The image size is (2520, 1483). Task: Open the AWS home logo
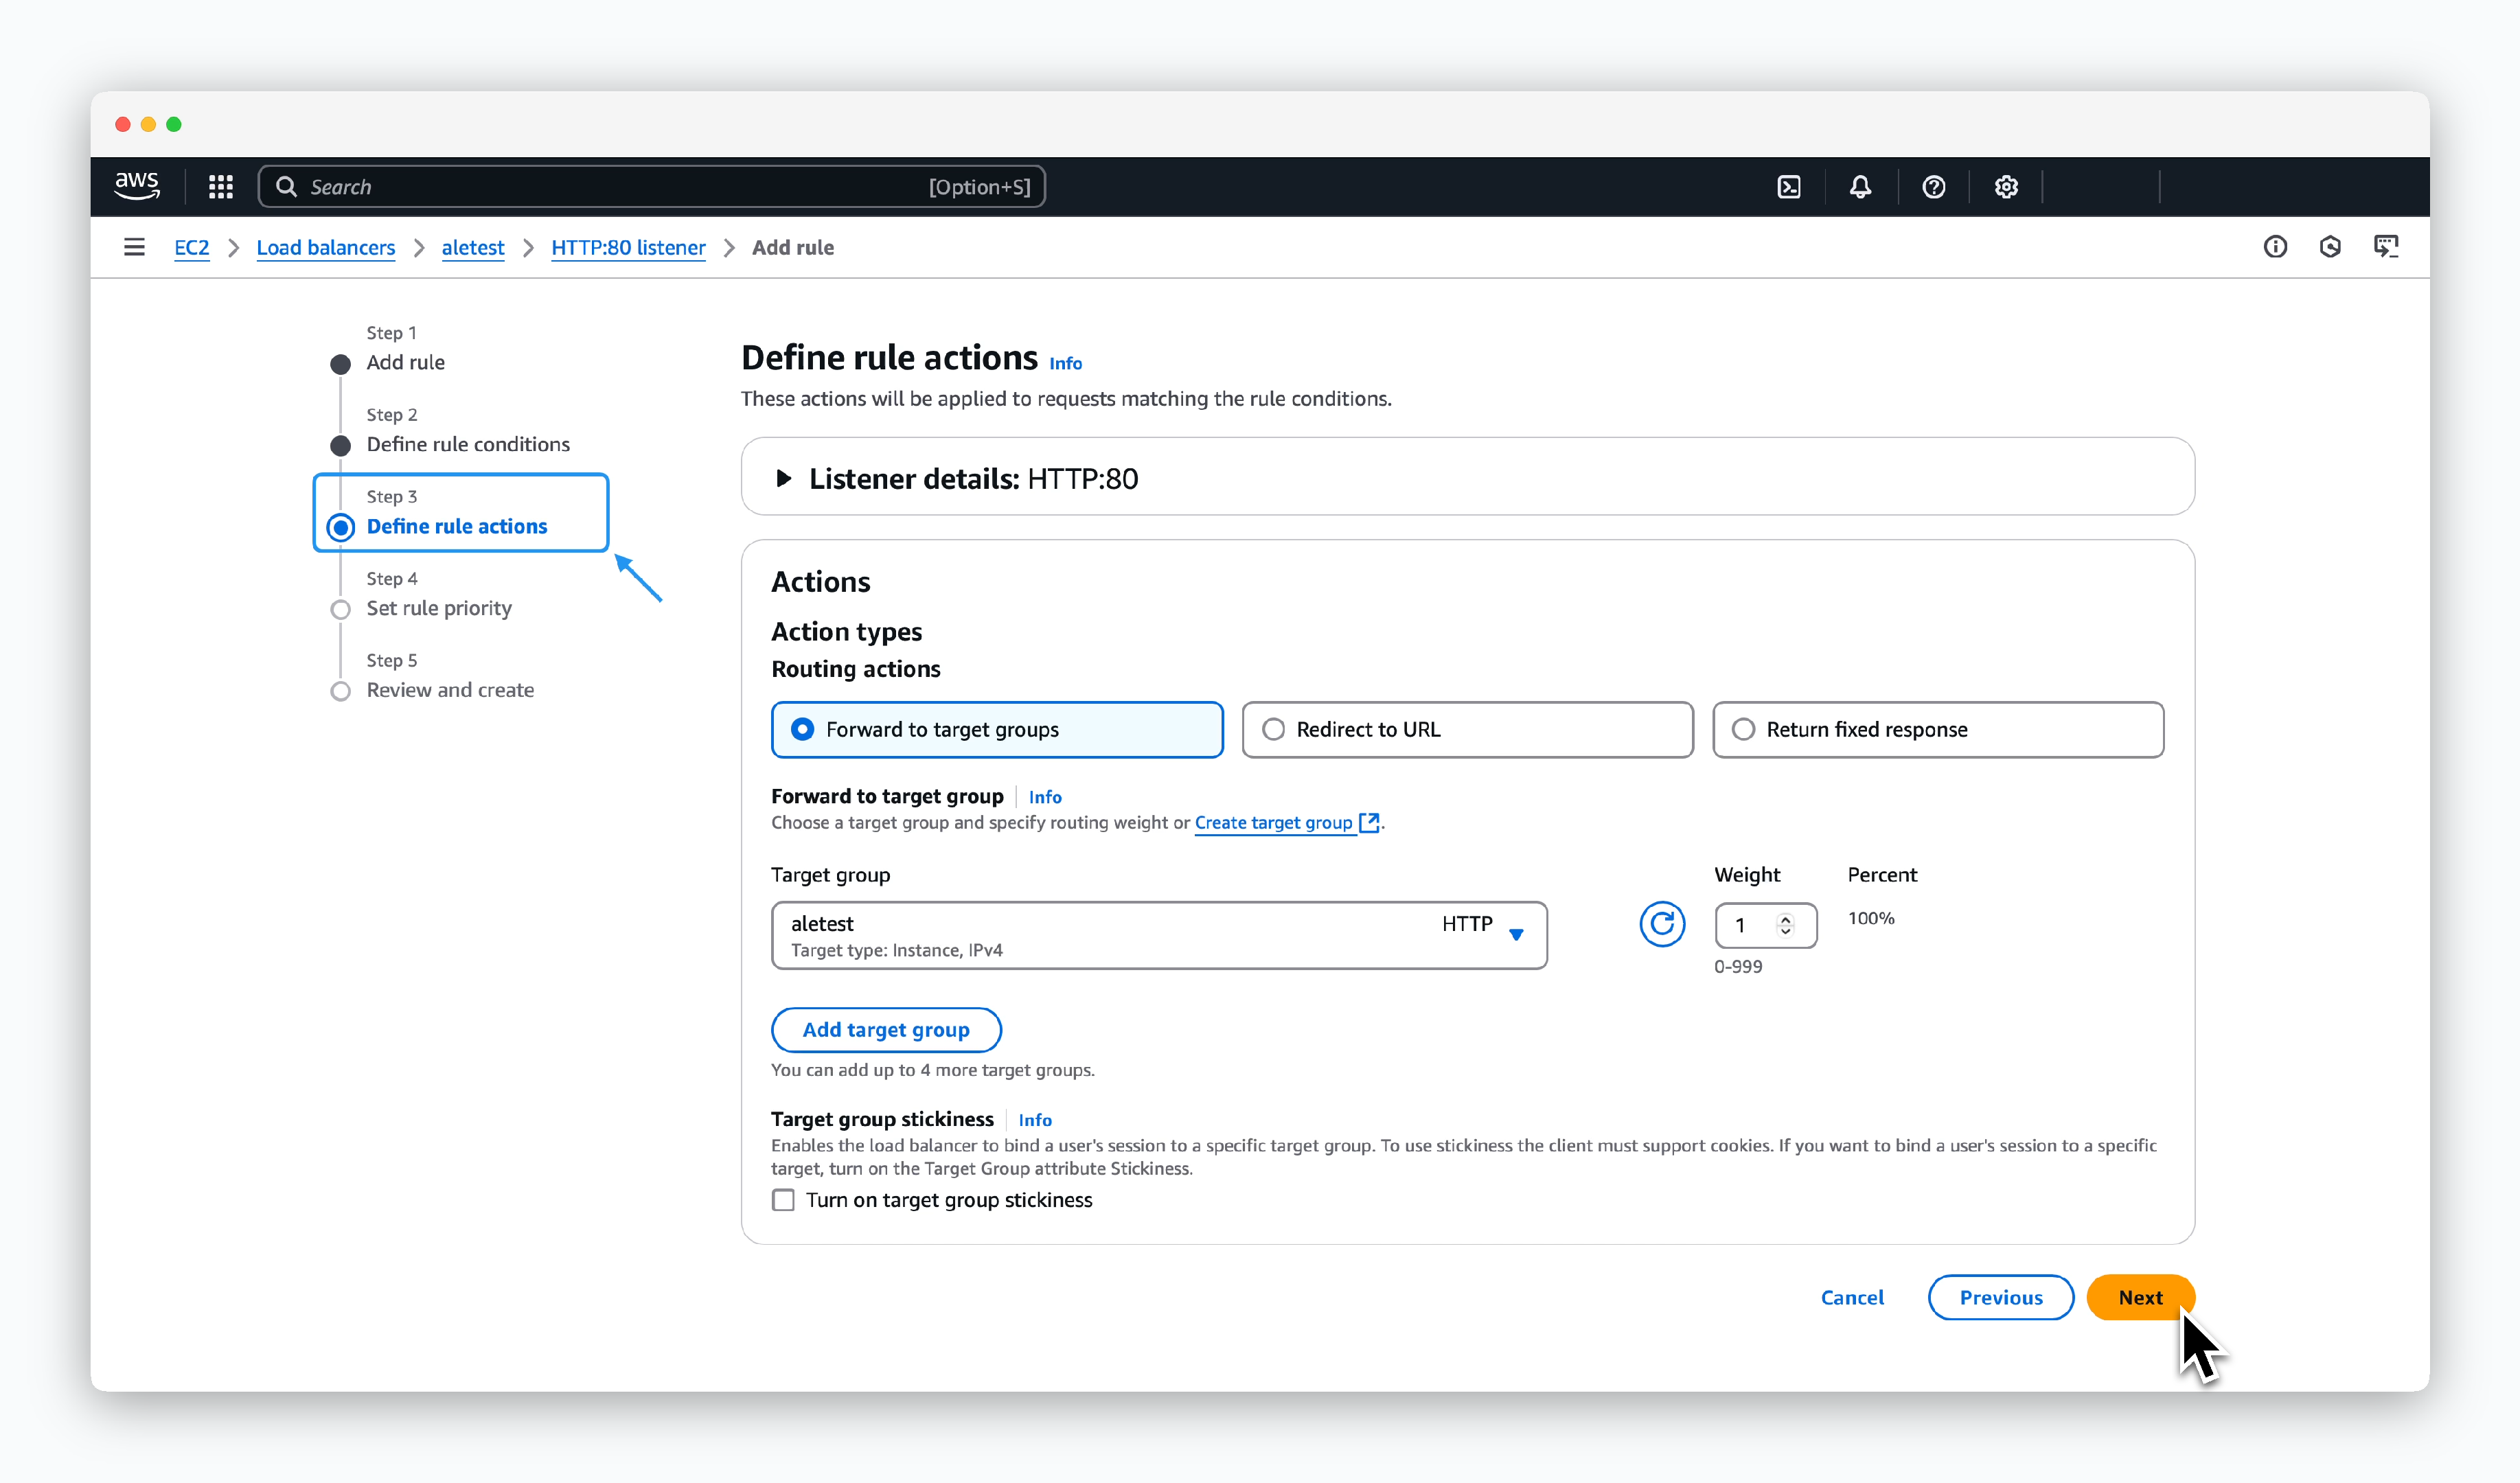click(x=137, y=186)
